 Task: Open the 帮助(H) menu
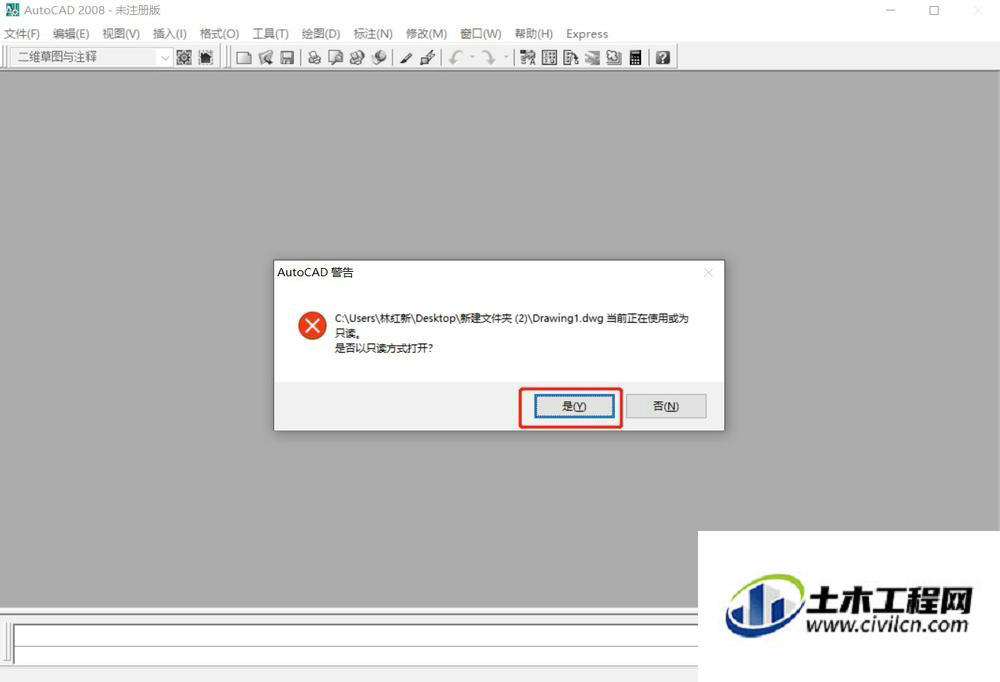(x=534, y=34)
